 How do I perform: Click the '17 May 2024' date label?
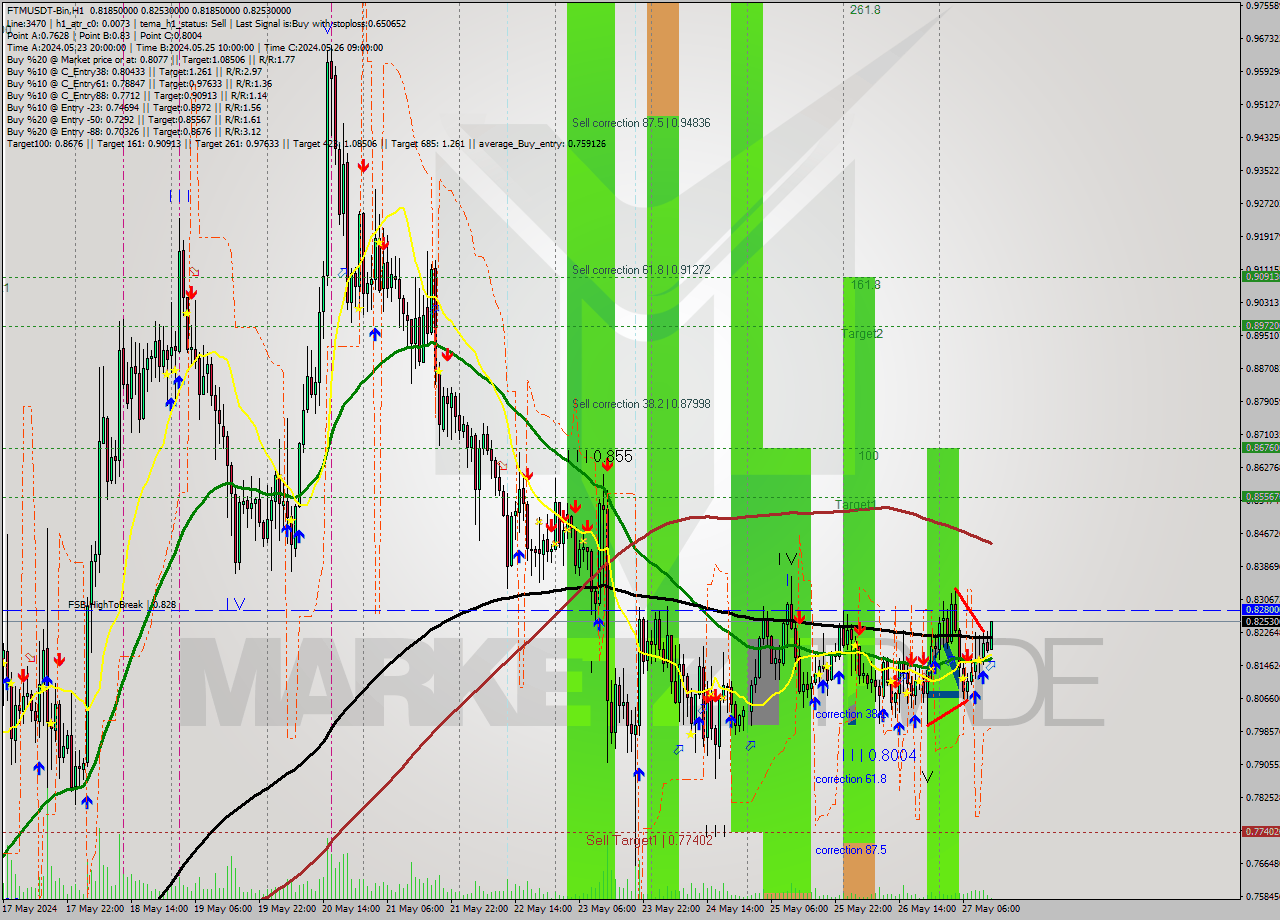click(x=28, y=909)
